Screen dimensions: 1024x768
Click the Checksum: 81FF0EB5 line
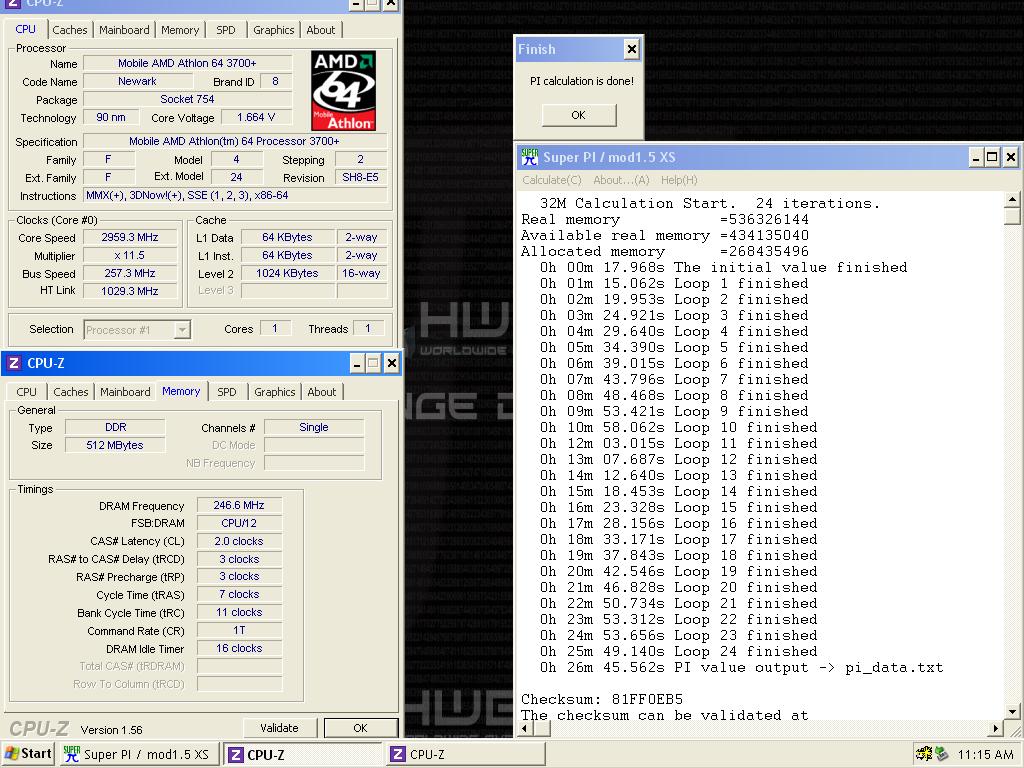(x=601, y=699)
